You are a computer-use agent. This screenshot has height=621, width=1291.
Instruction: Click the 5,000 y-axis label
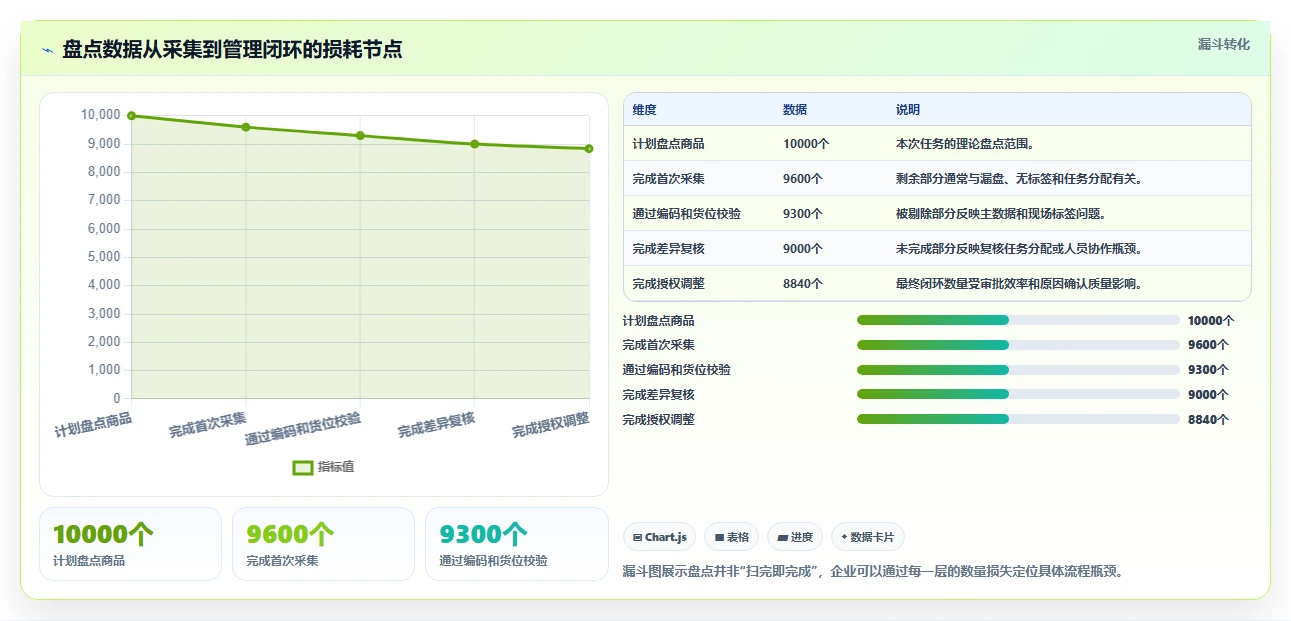(104, 257)
